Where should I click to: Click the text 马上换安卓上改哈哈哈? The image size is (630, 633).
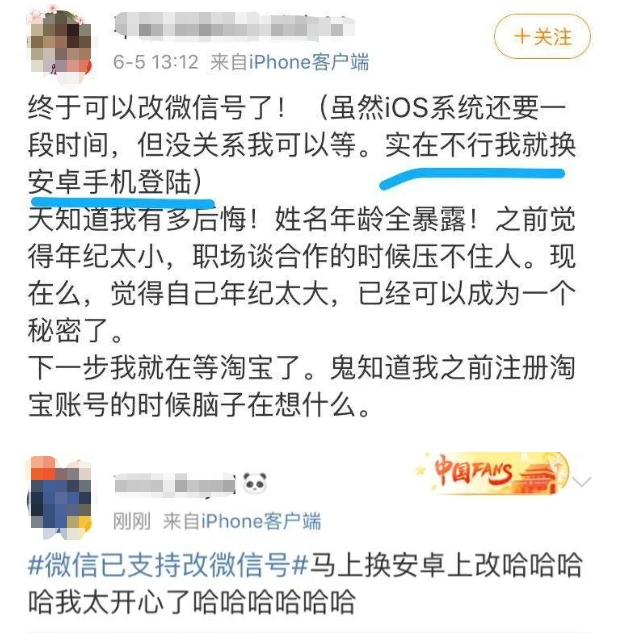click(446, 564)
